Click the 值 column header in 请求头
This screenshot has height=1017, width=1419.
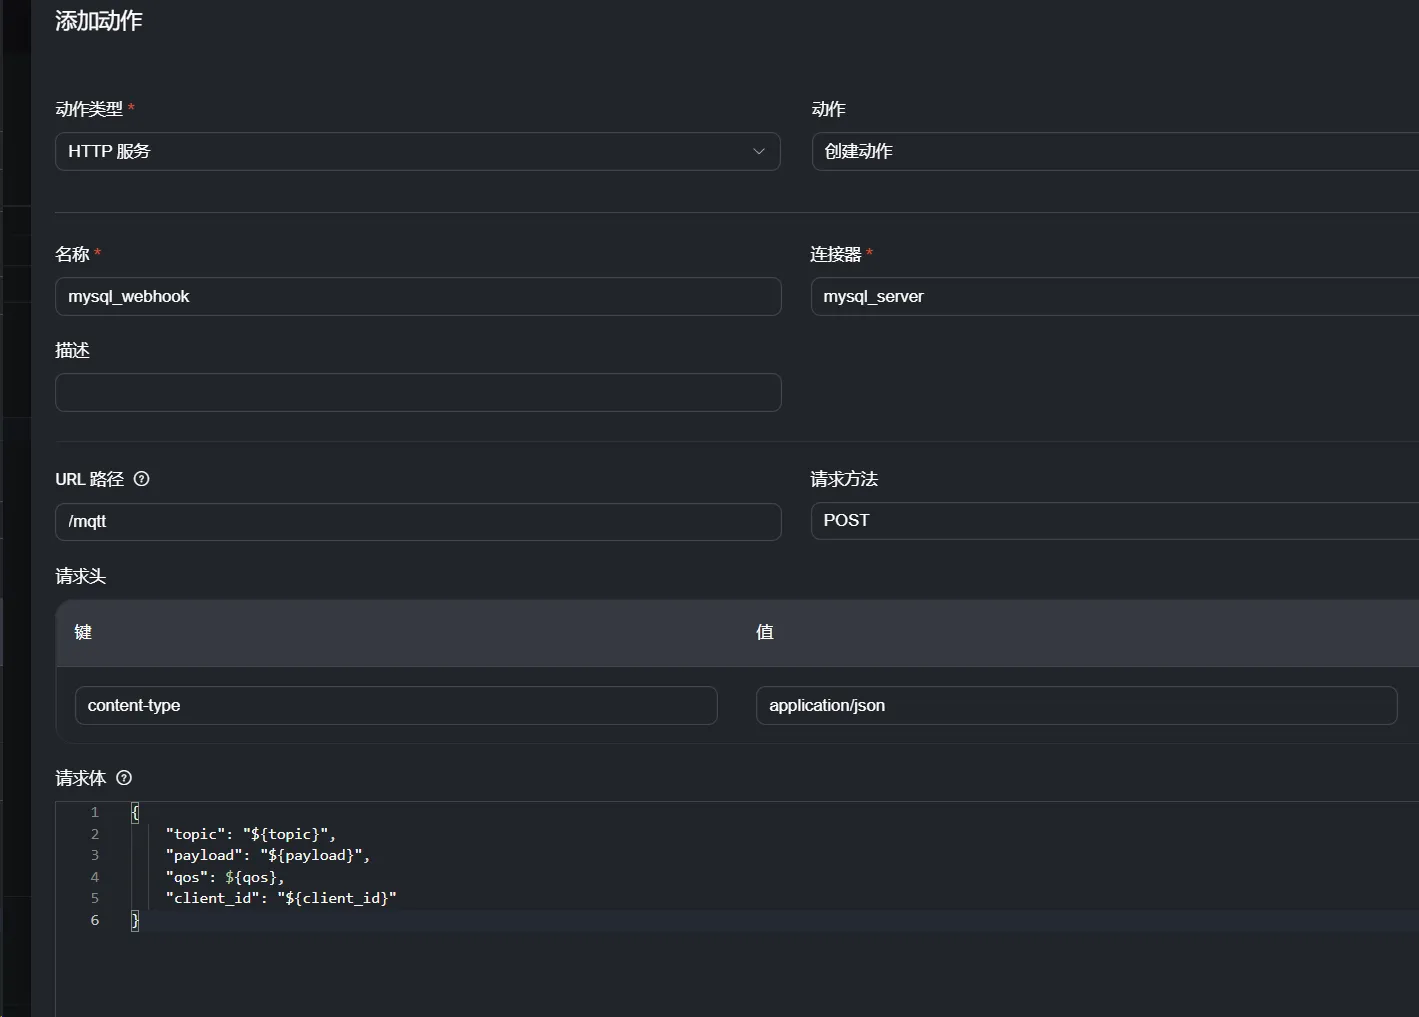click(765, 632)
